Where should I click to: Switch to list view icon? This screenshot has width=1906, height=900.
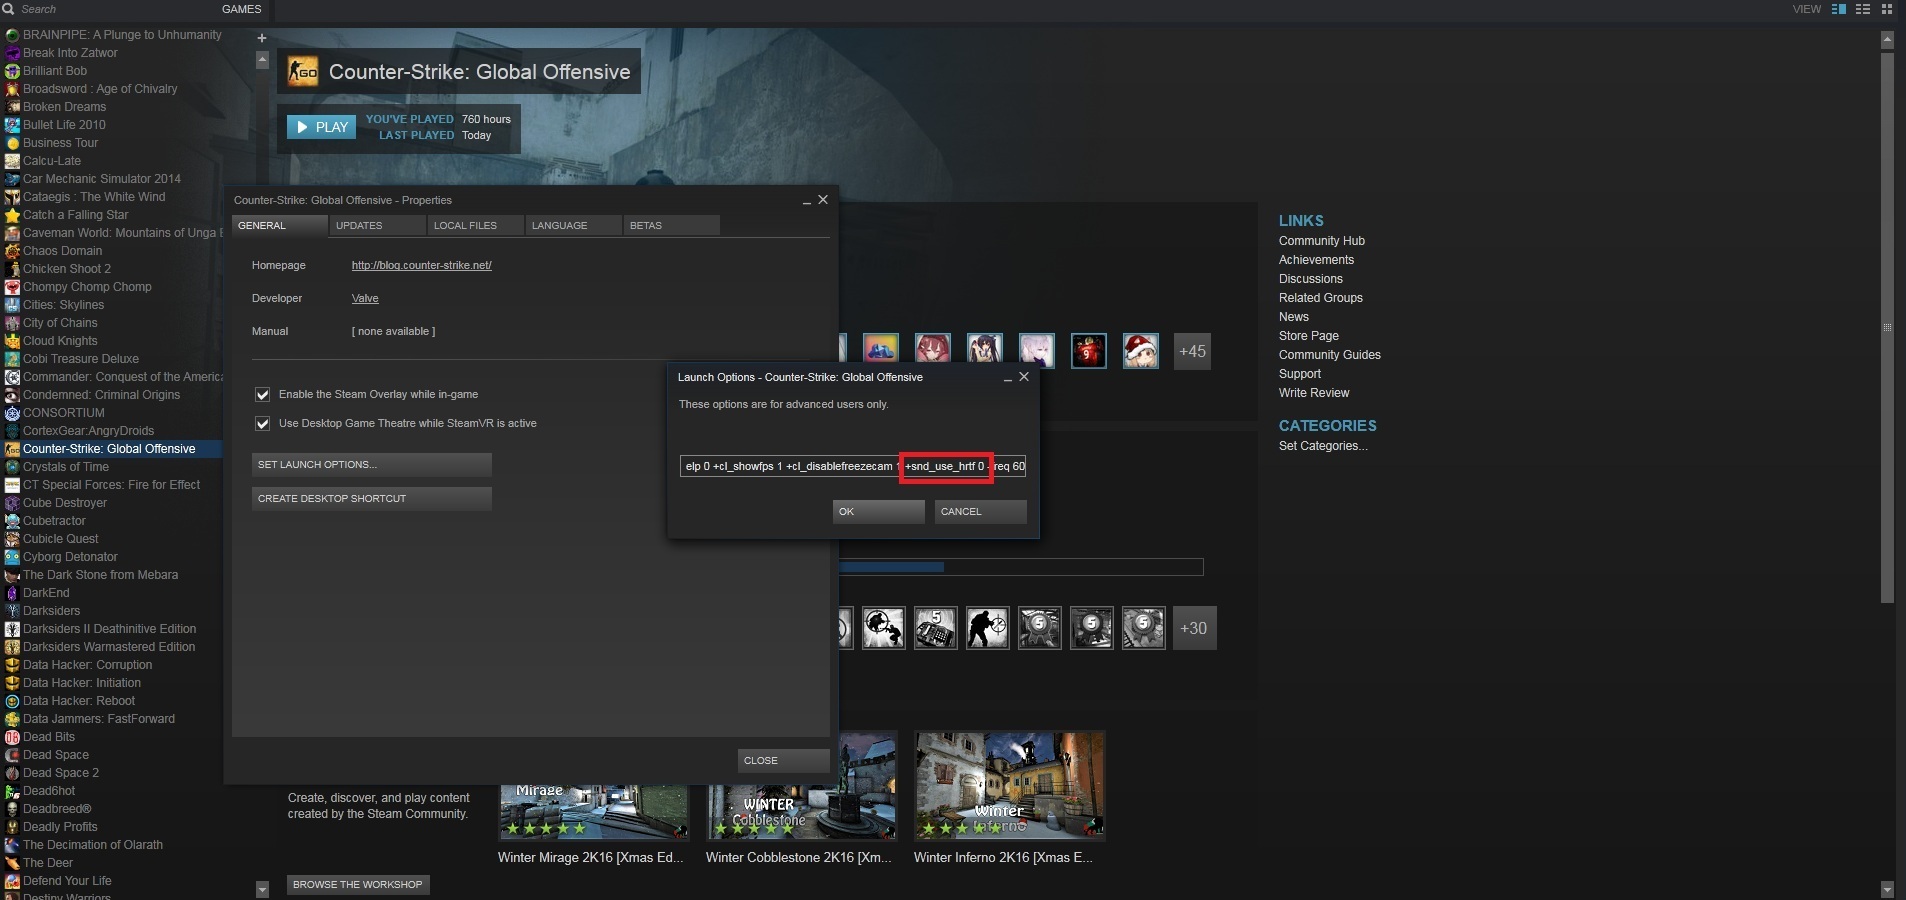tap(1863, 9)
